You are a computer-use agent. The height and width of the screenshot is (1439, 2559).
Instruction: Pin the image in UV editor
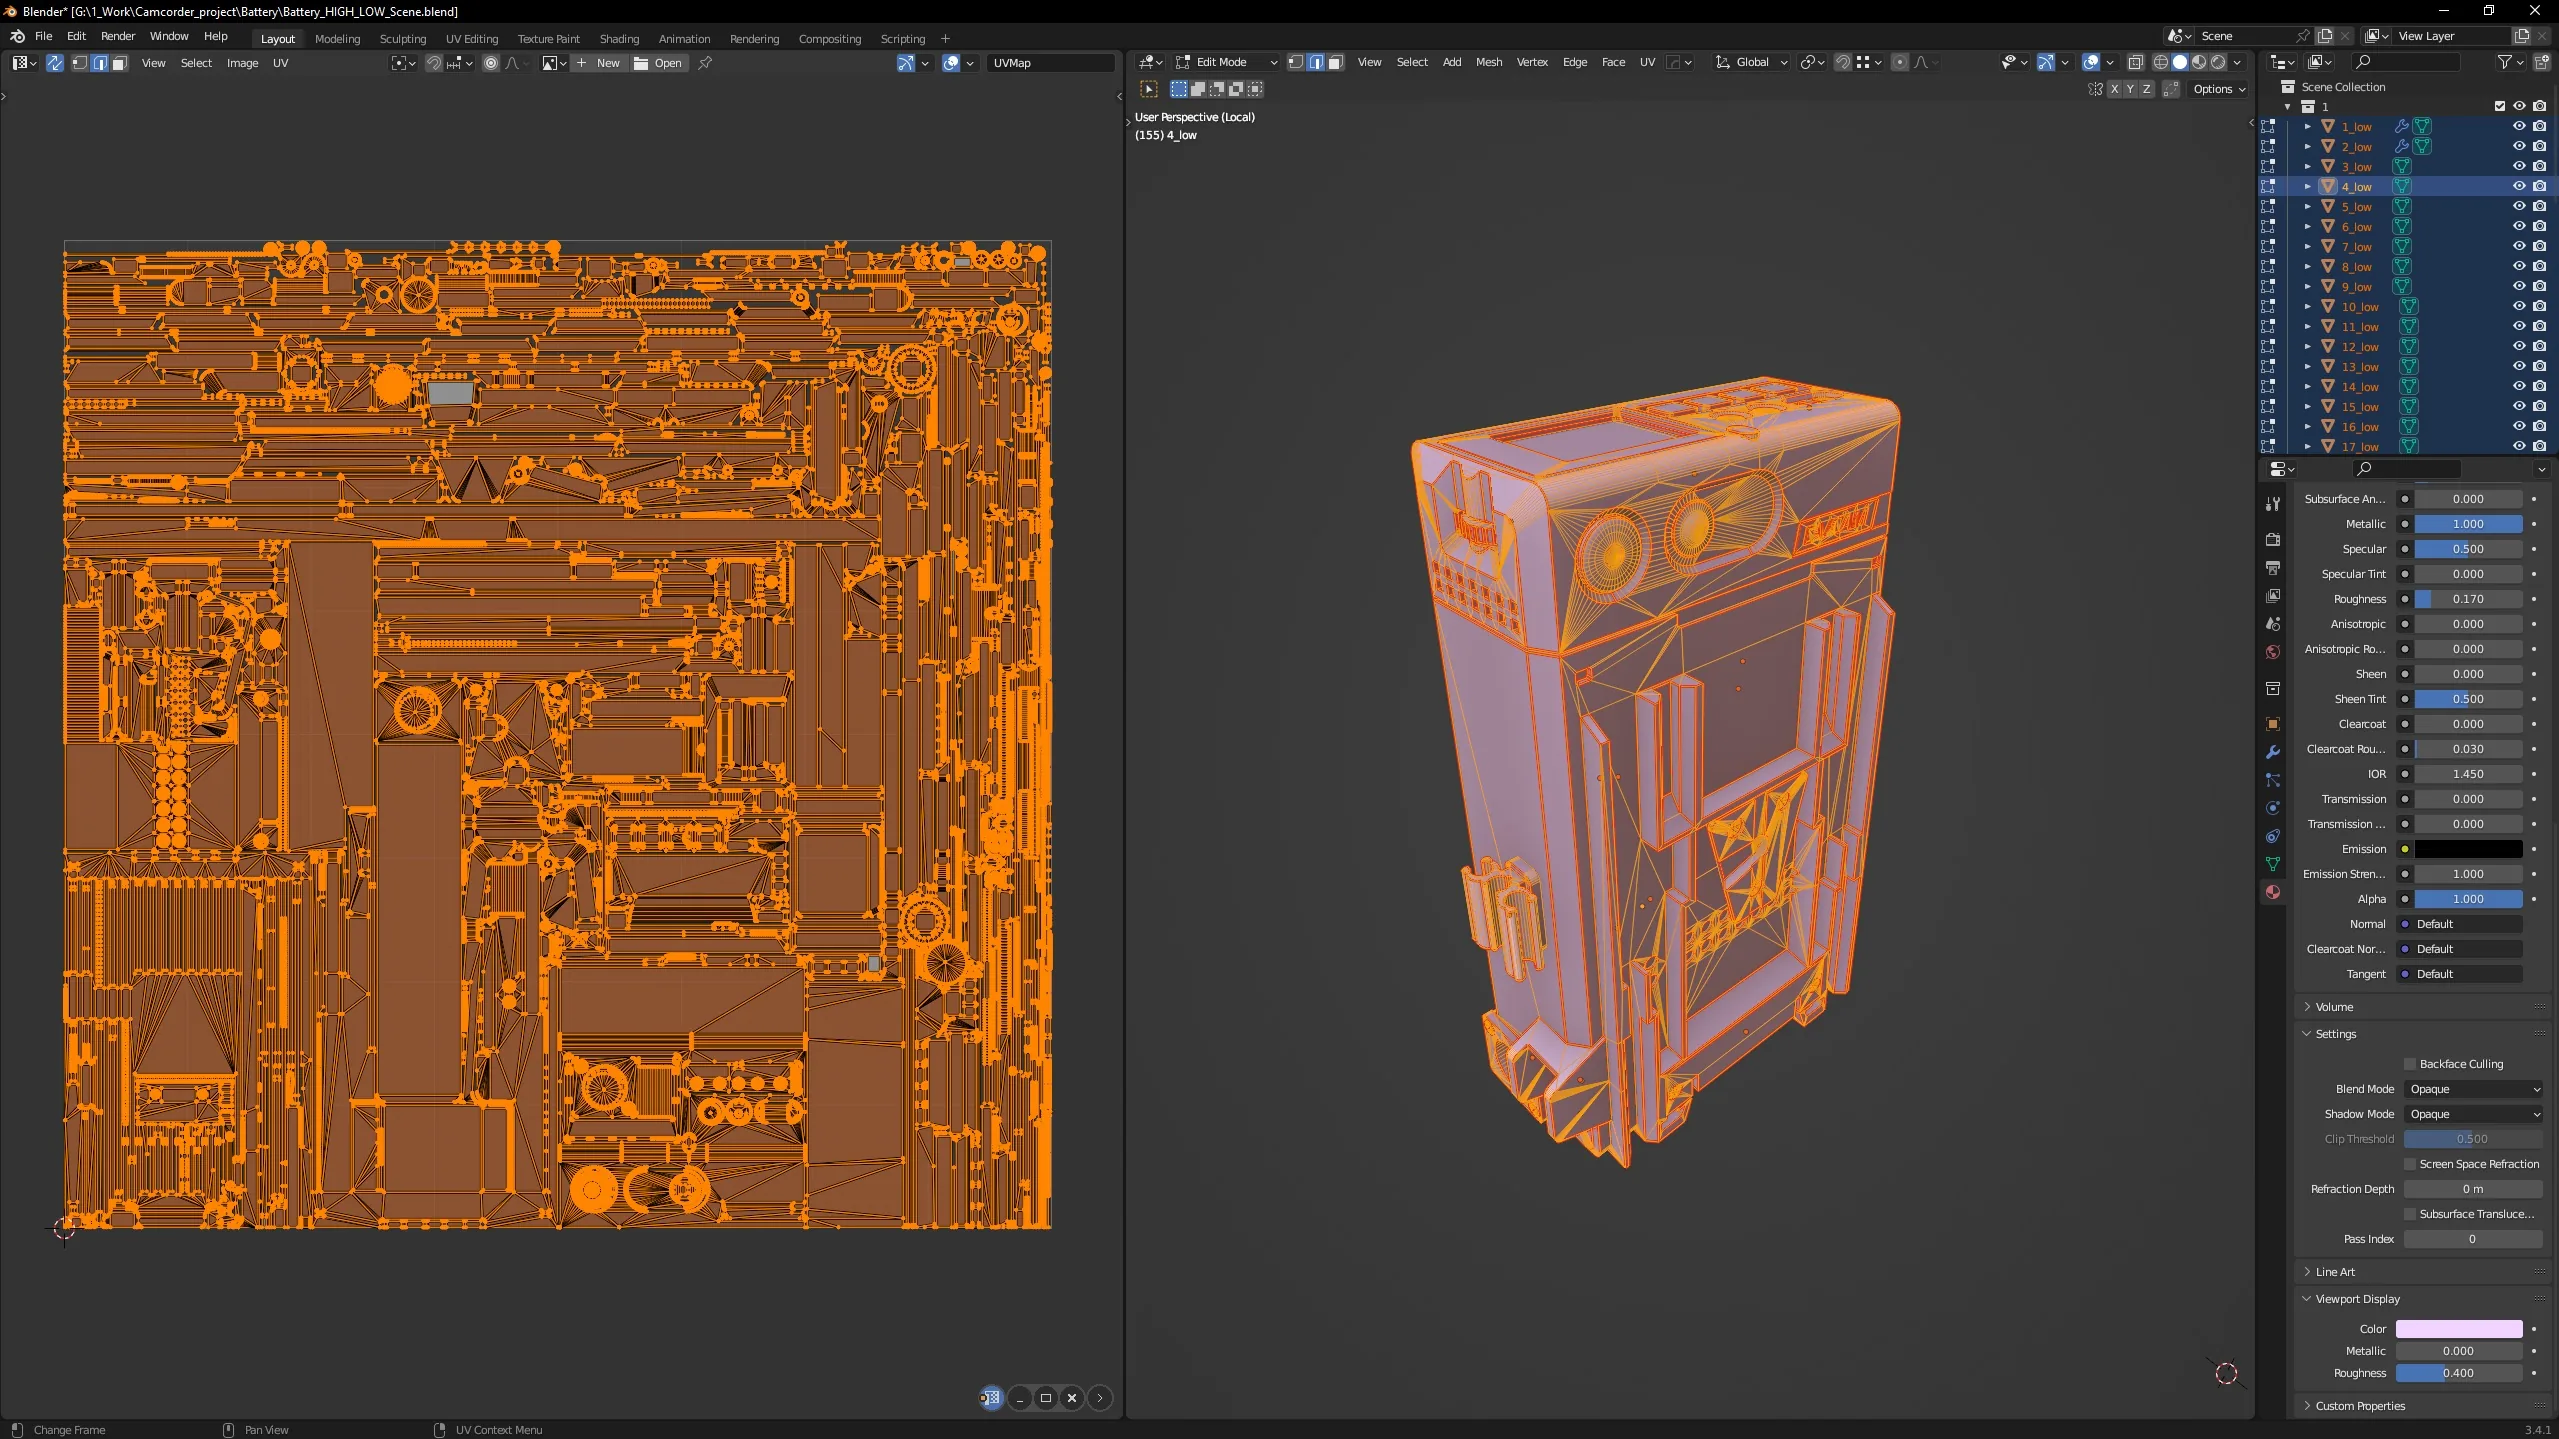(705, 63)
